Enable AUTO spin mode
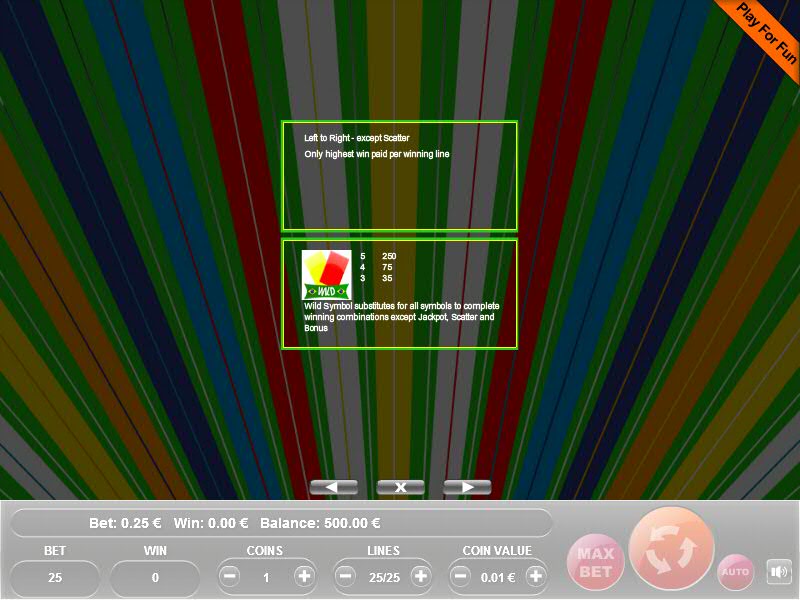This screenshot has height=600, width=800. pos(735,572)
